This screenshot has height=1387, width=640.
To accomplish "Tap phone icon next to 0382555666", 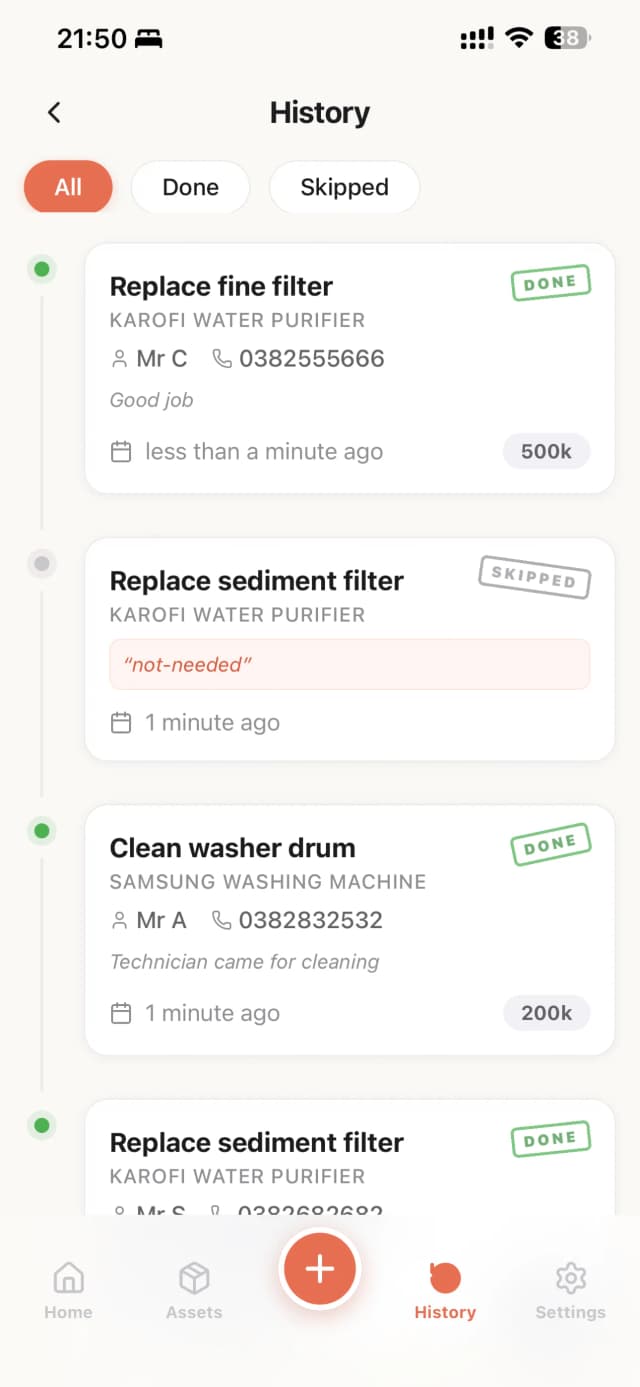I will [222, 359].
